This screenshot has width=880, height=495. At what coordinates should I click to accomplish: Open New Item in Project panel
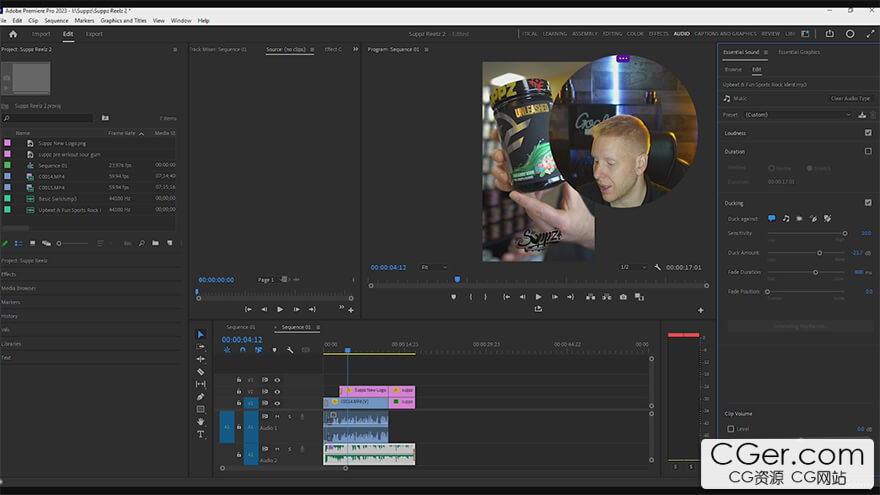[x=169, y=244]
